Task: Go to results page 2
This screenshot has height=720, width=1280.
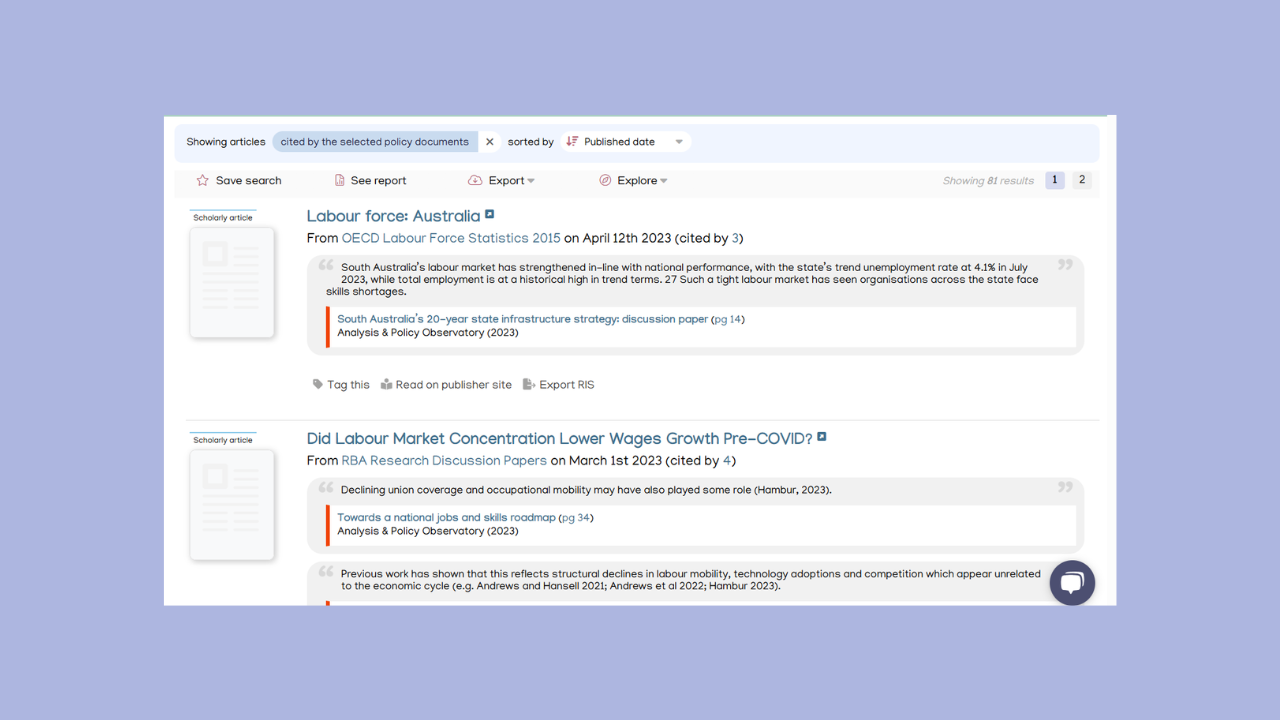Action: click(x=1081, y=181)
